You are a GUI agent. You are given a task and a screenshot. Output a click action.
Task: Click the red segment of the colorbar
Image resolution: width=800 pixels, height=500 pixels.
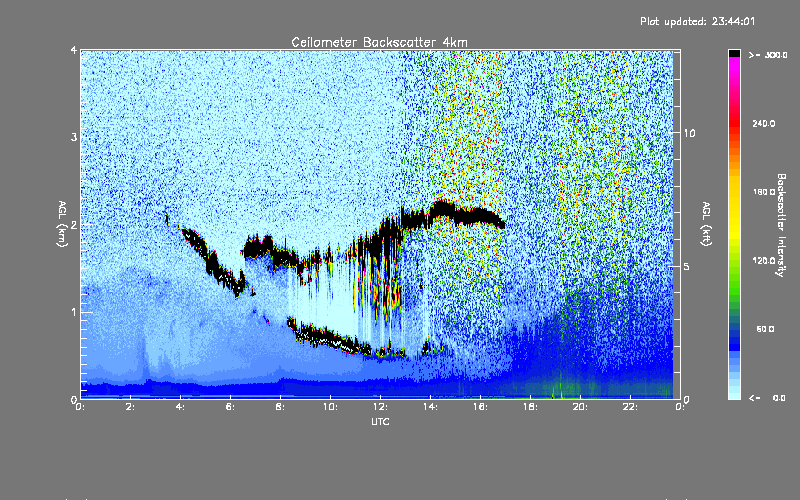(x=734, y=122)
